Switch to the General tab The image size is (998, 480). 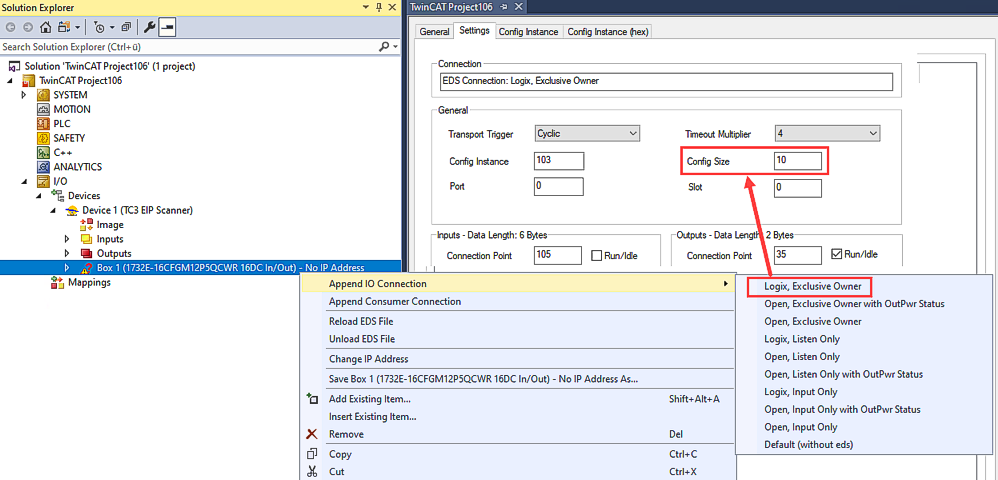tap(435, 32)
